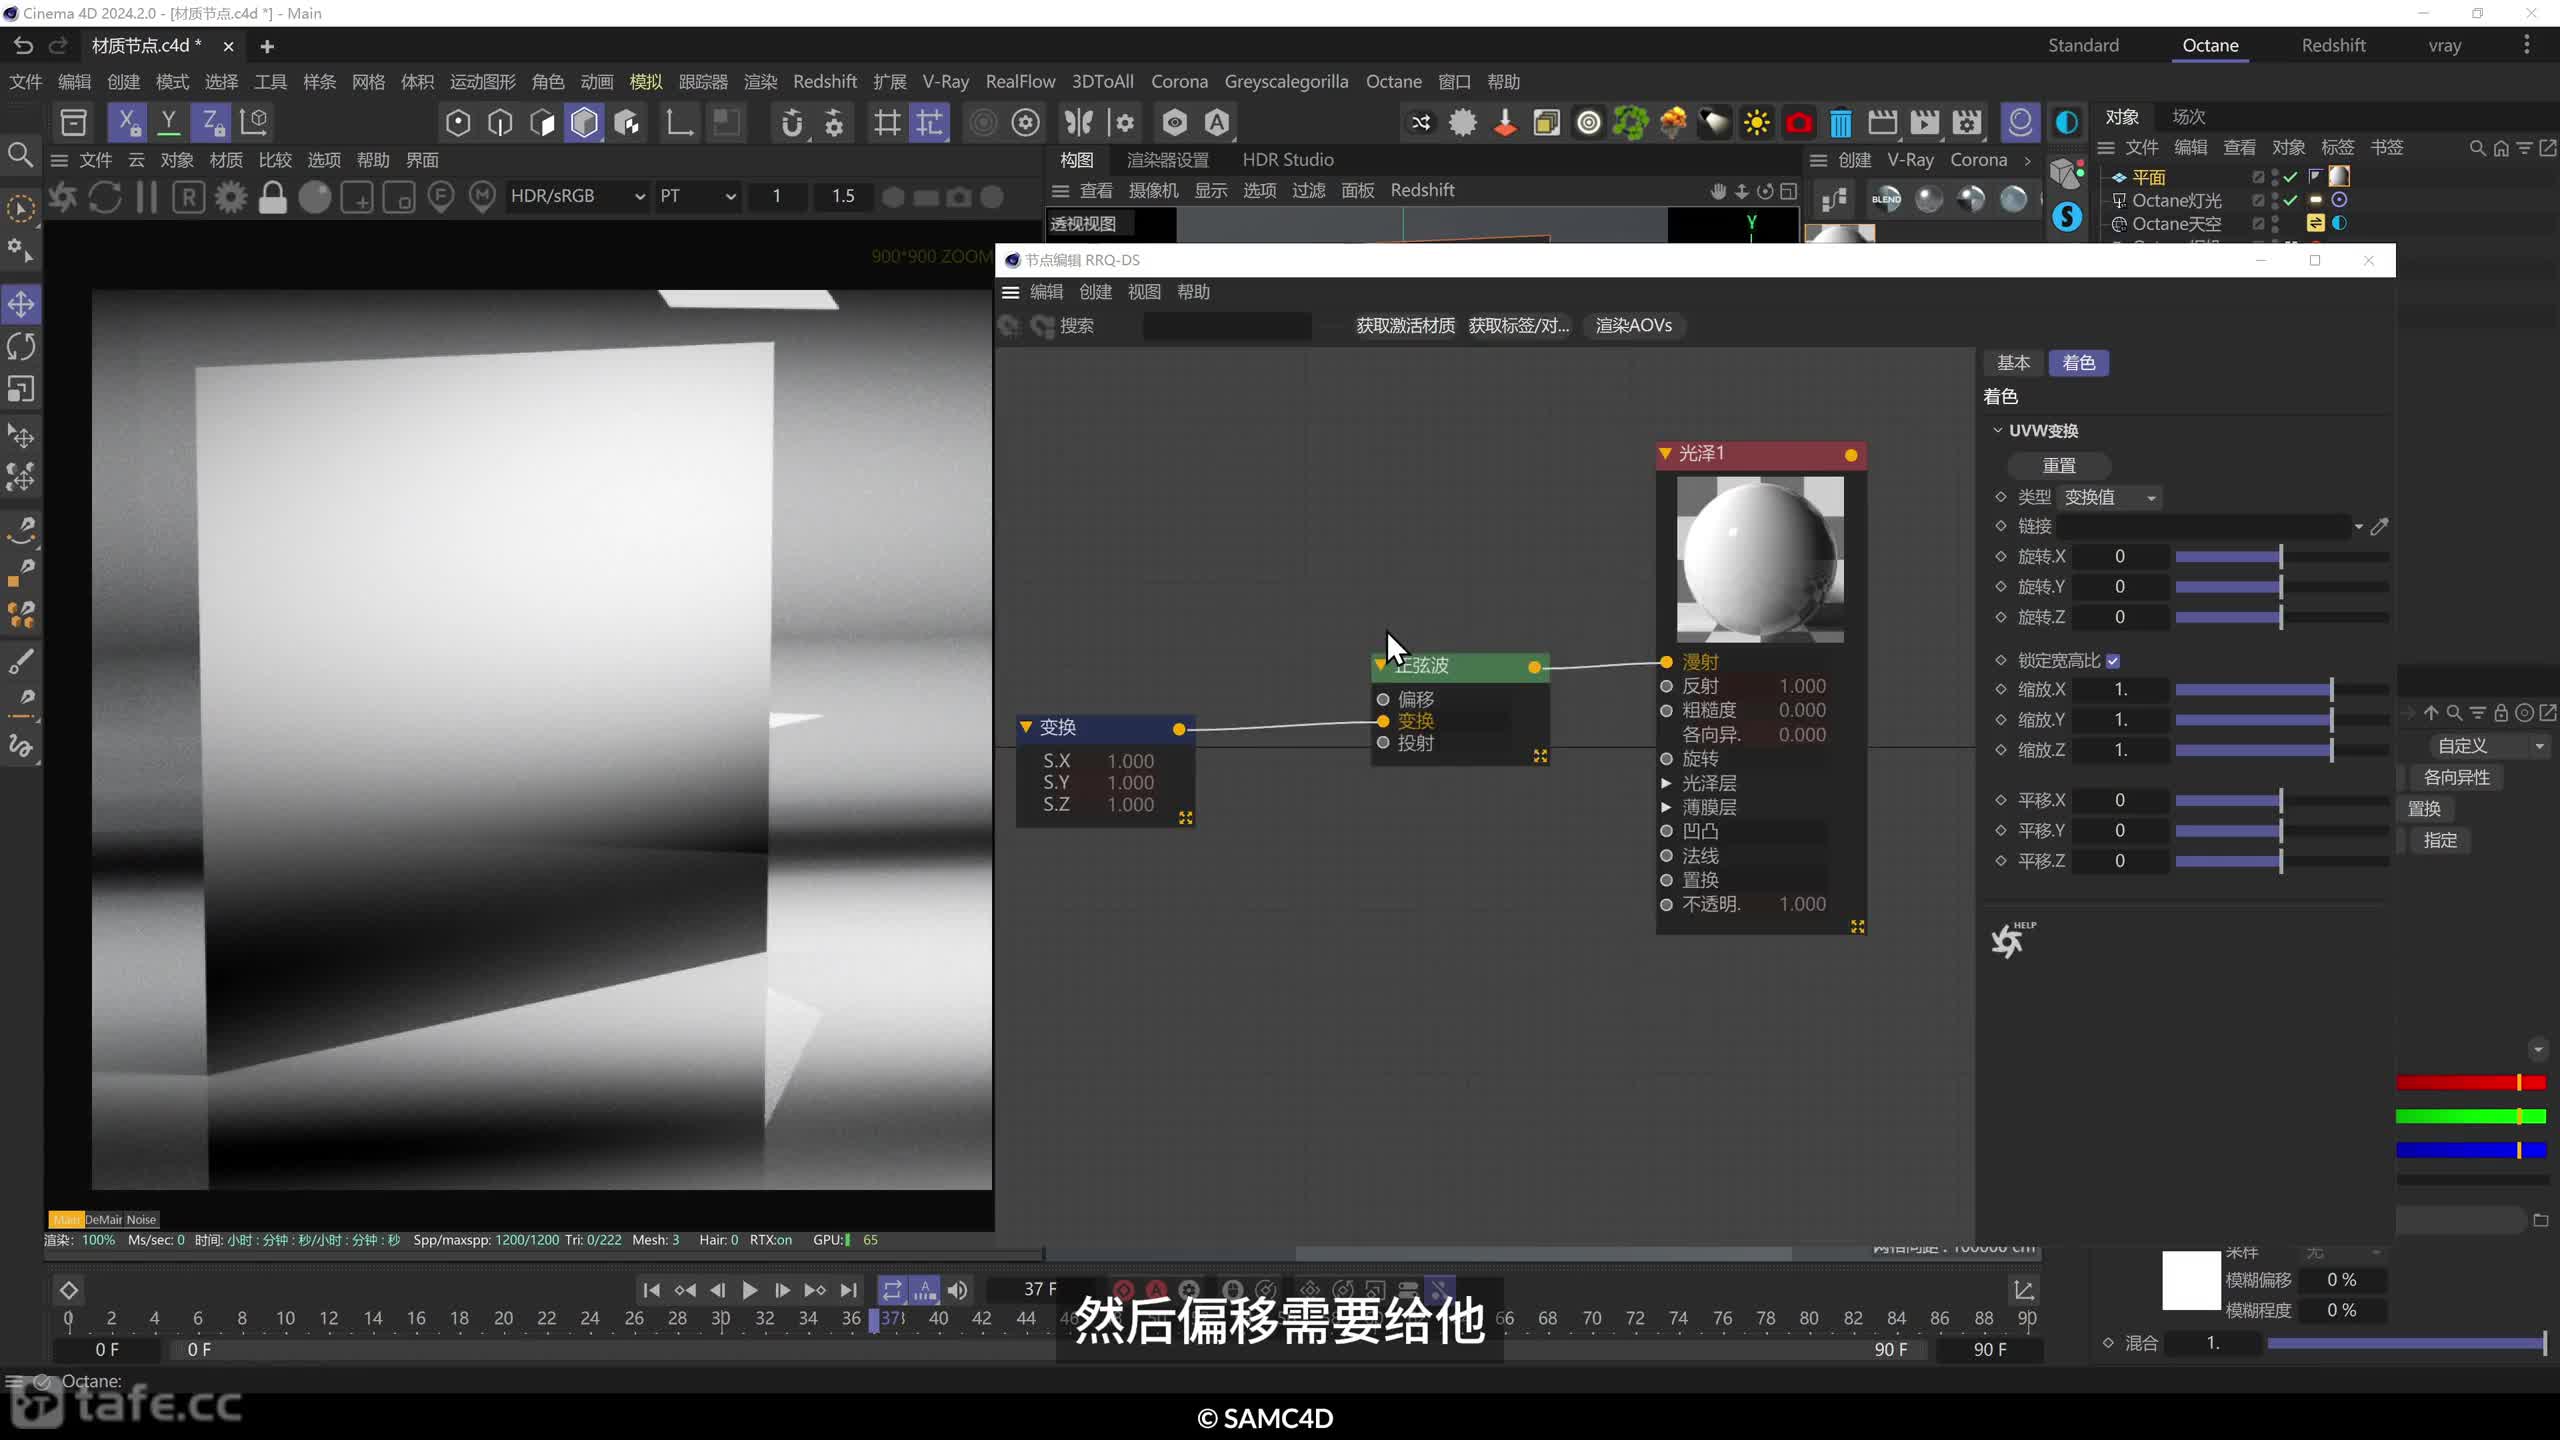Screen dimensions: 2560x1440
Task: Click the 光泽1 material preview thumbnail
Action: (1760, 559)
